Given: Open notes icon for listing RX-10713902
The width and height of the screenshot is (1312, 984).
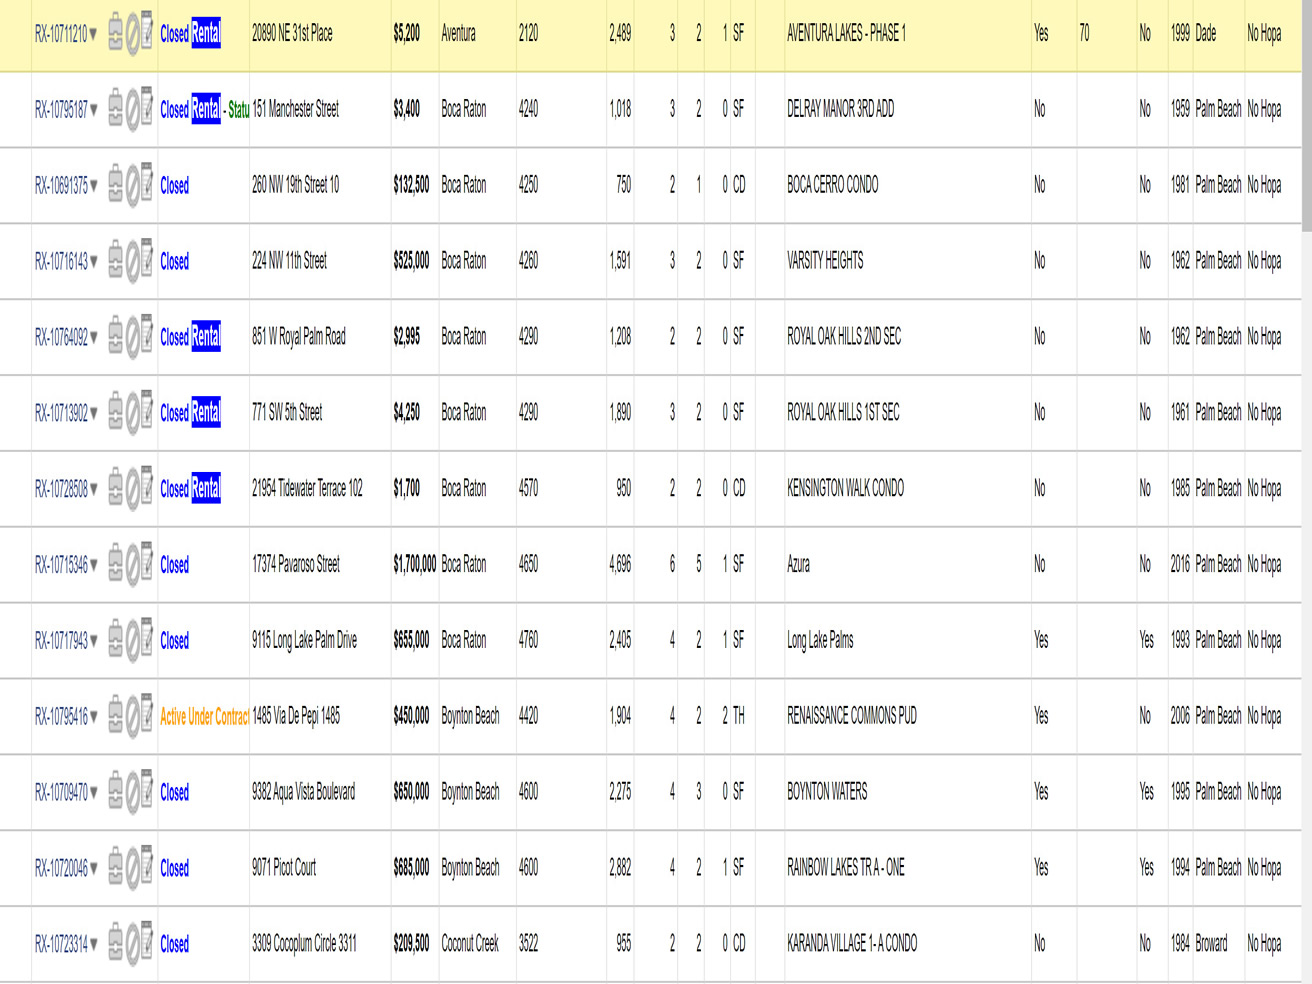Looking at the screenshot, I should (x=146, y=411).
